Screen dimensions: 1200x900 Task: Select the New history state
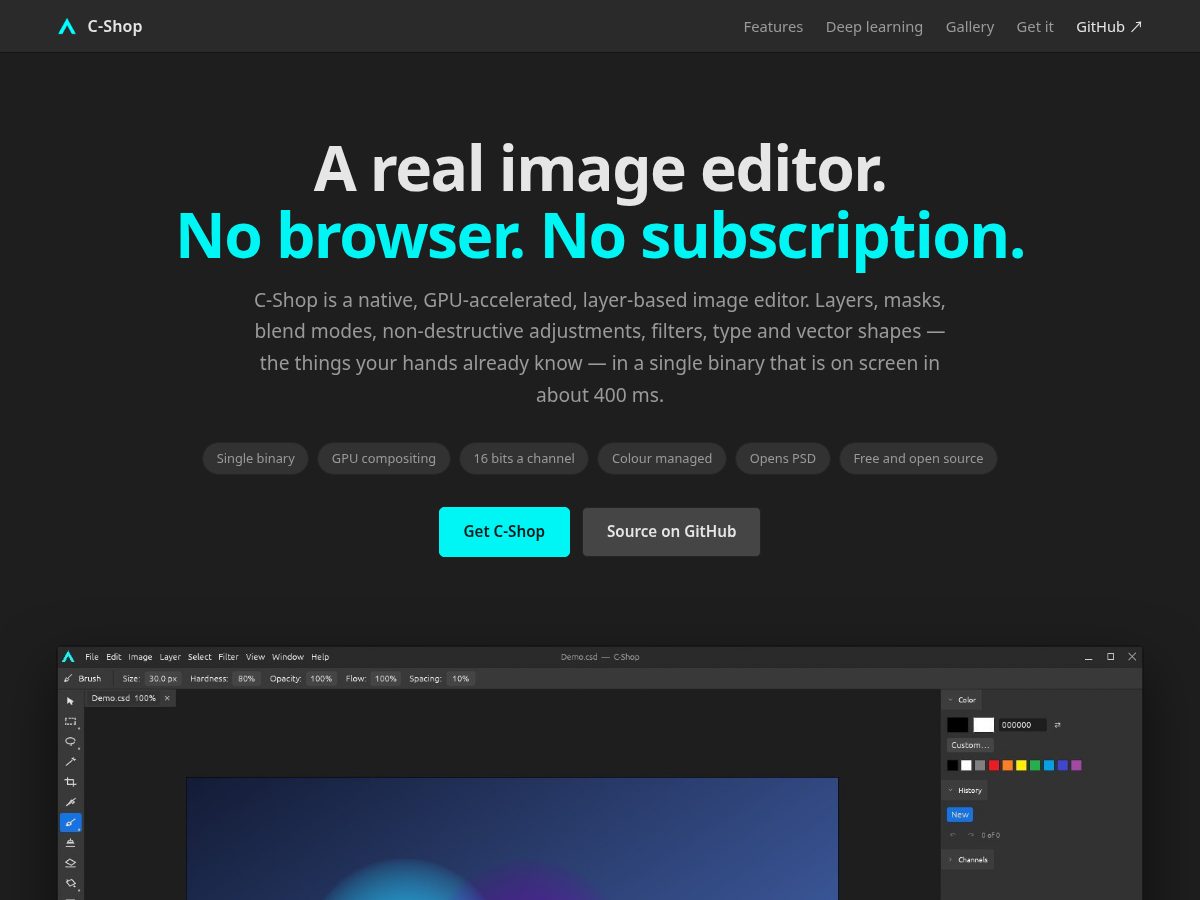(x=960, y=815)
